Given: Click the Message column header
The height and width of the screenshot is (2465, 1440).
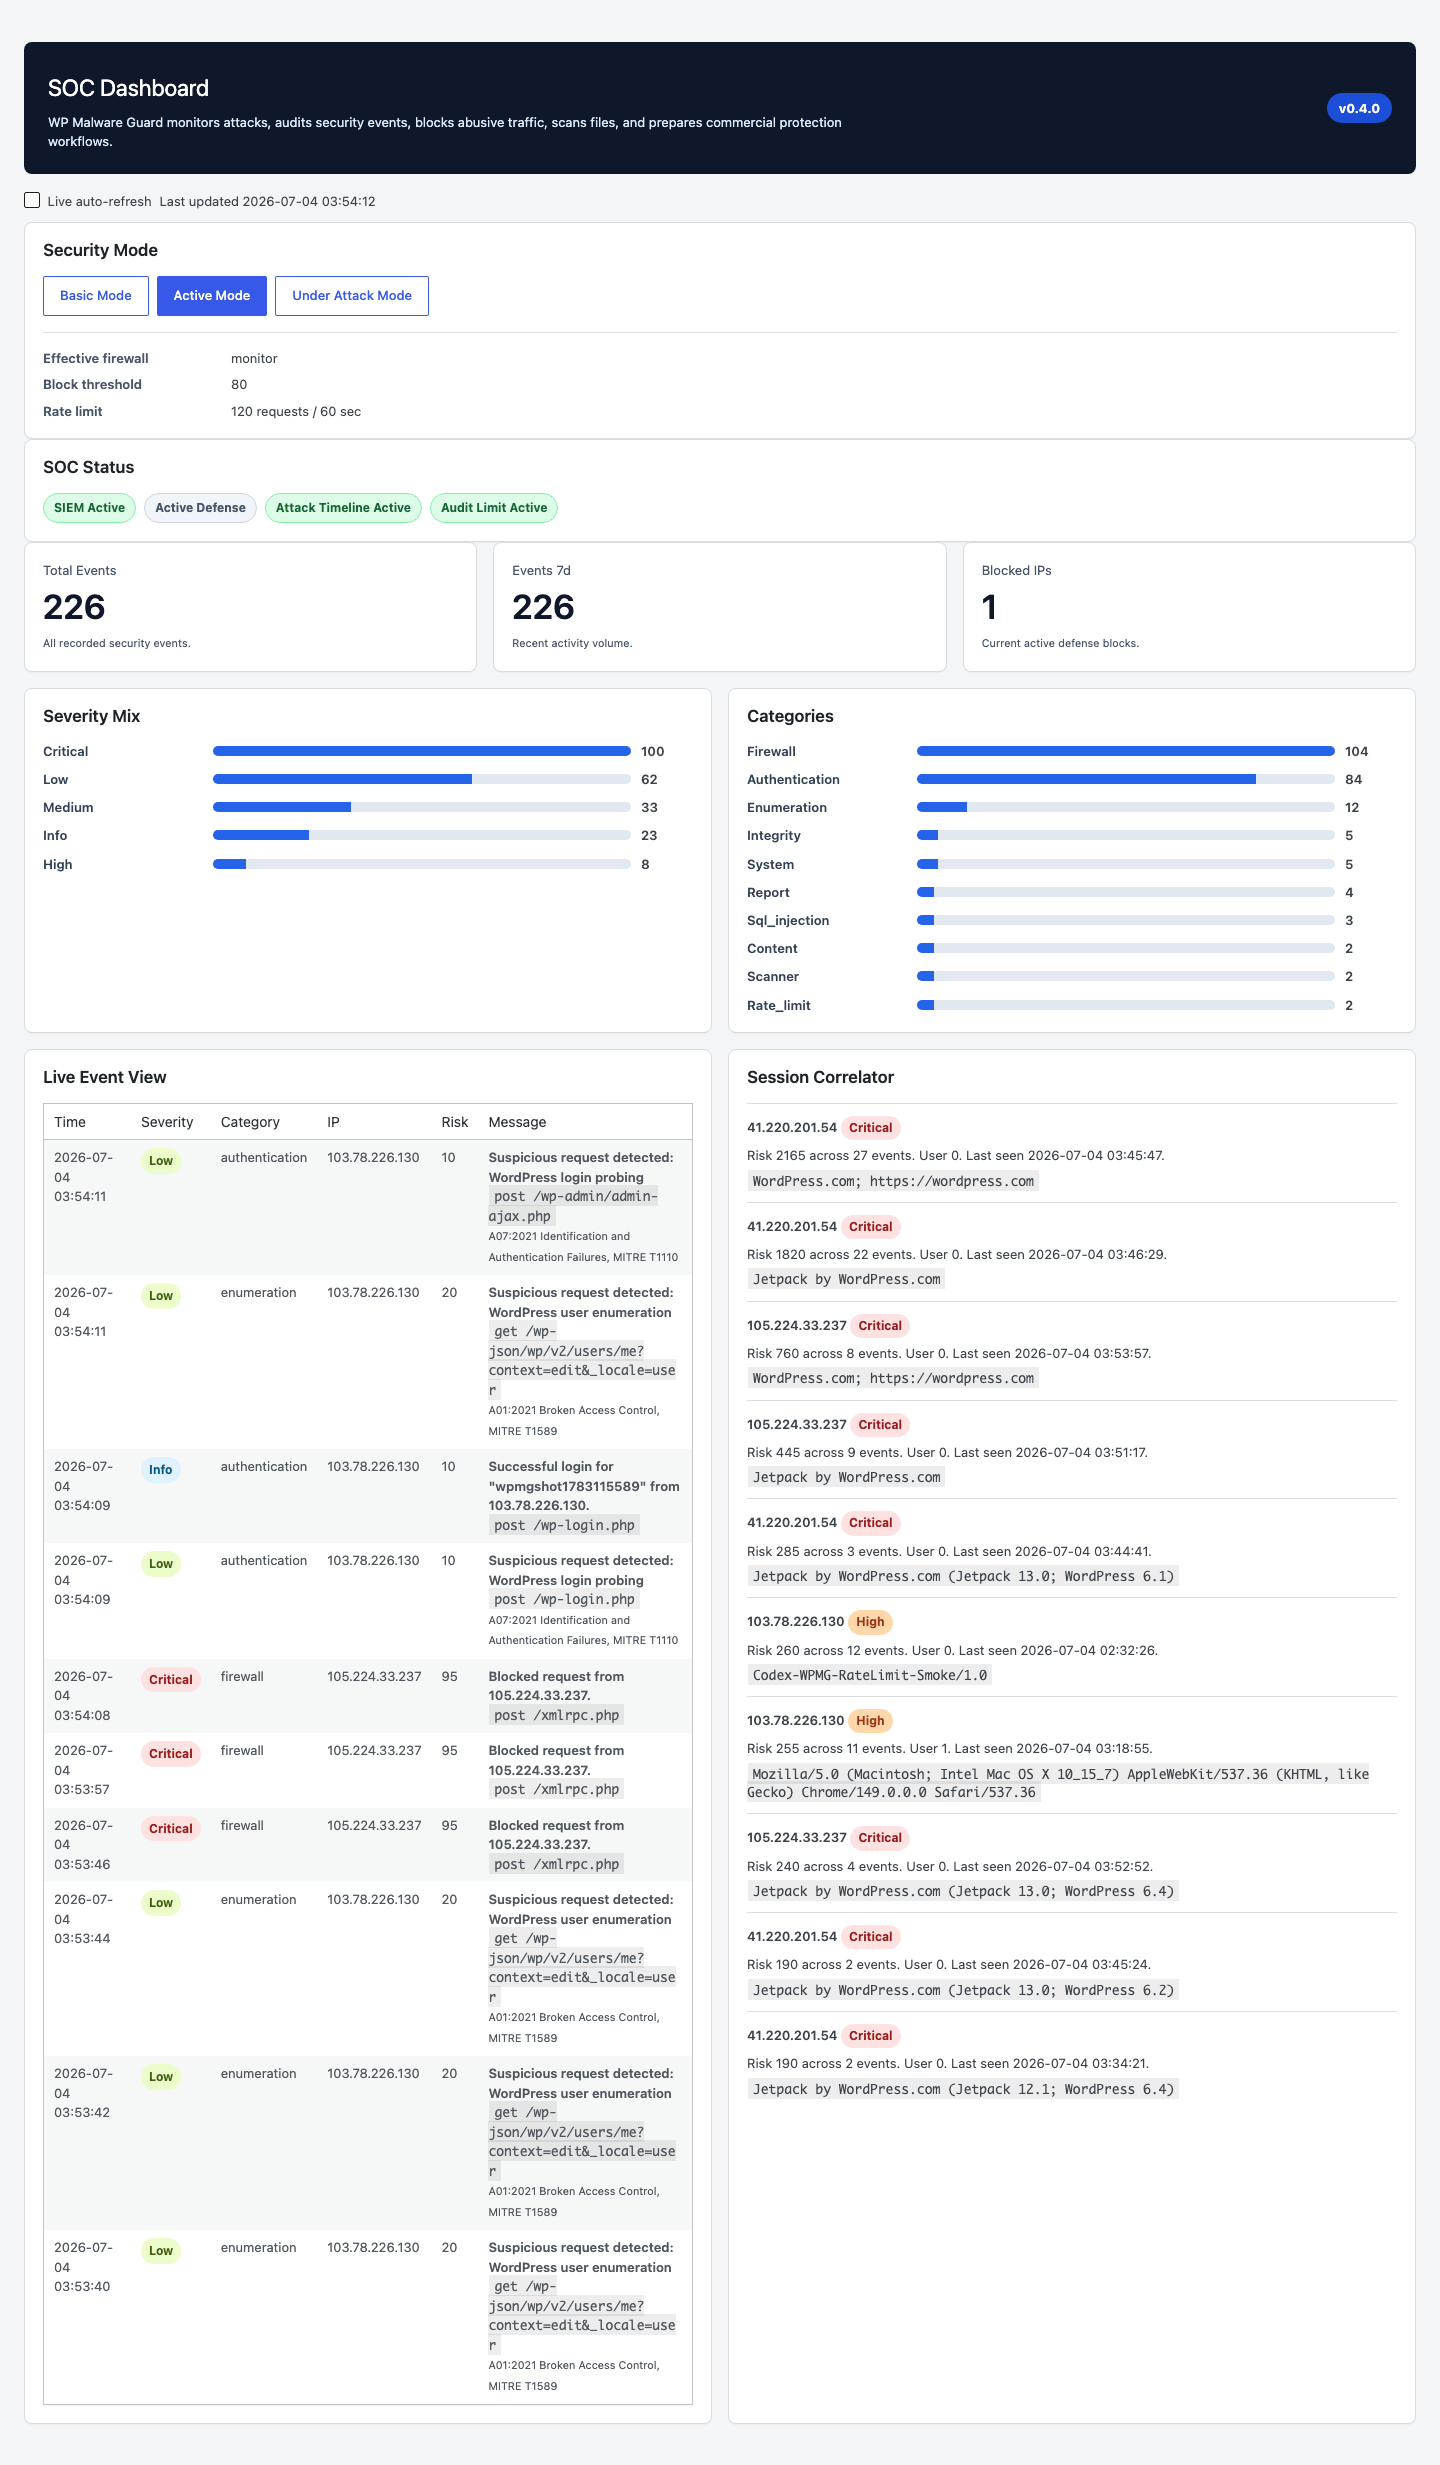Looking at the screenshot, I should (517, 1122).
